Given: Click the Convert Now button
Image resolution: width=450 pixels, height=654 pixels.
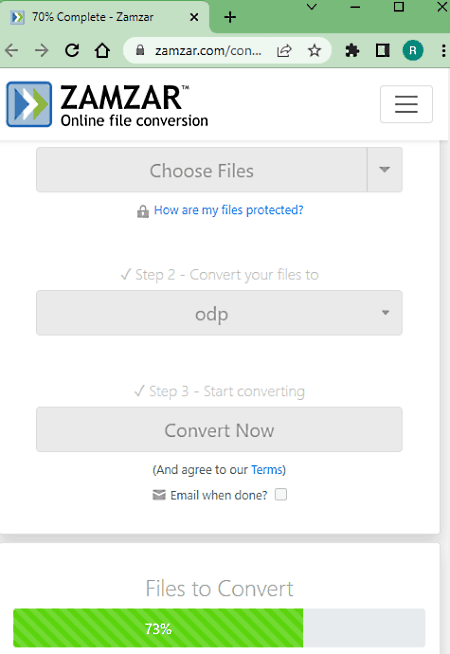Looking at the screenshot, I should click(219, 430).
